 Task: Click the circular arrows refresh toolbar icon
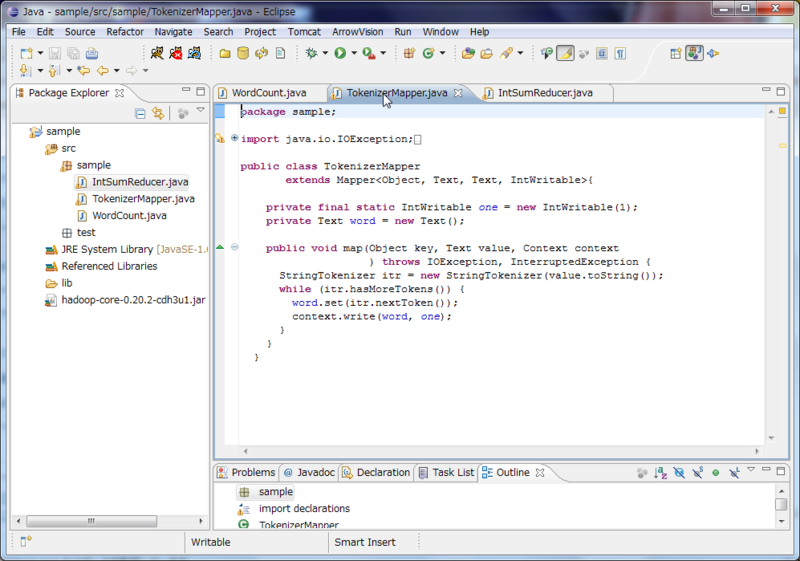pos(262,53)
